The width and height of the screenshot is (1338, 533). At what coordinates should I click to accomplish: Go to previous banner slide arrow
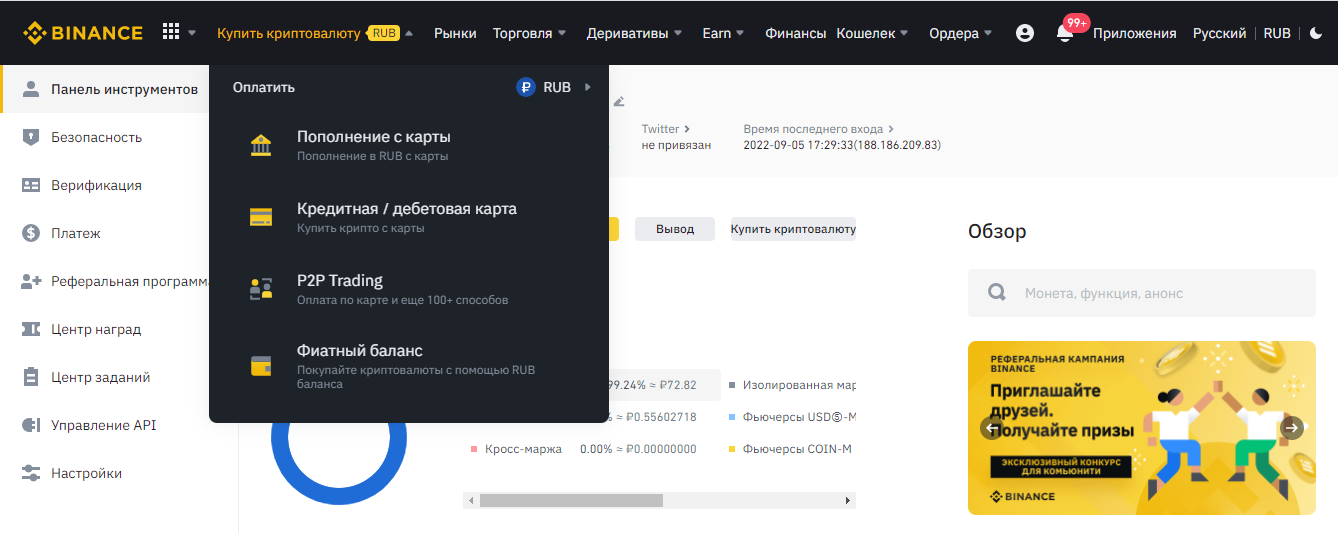(992, 428)
